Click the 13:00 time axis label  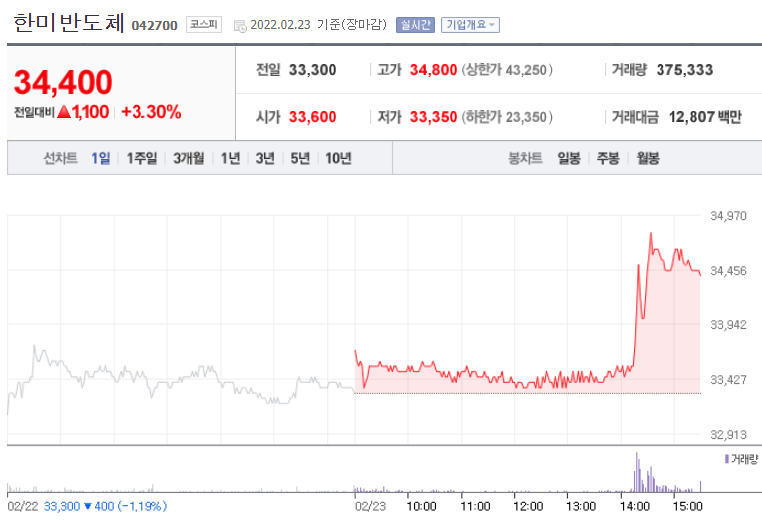(581, 507)
